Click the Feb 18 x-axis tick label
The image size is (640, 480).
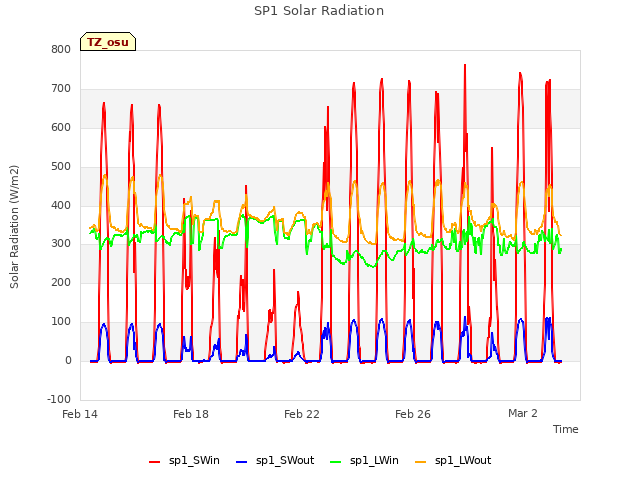(191, 414)
